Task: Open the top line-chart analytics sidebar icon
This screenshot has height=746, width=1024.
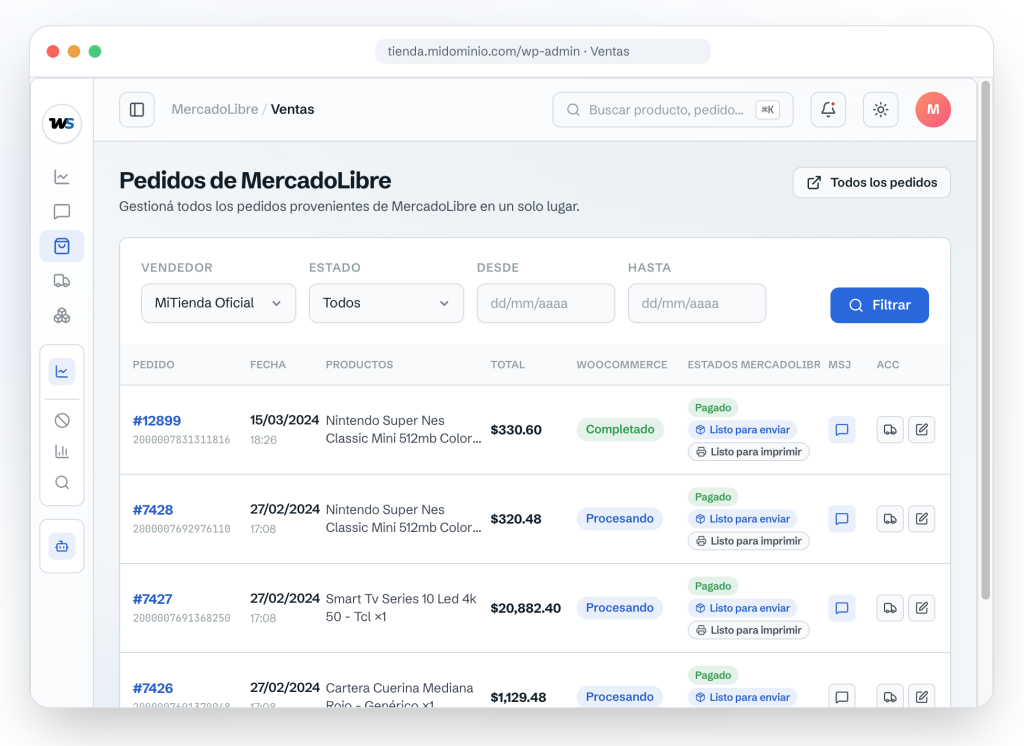Action: pos(62,177)
